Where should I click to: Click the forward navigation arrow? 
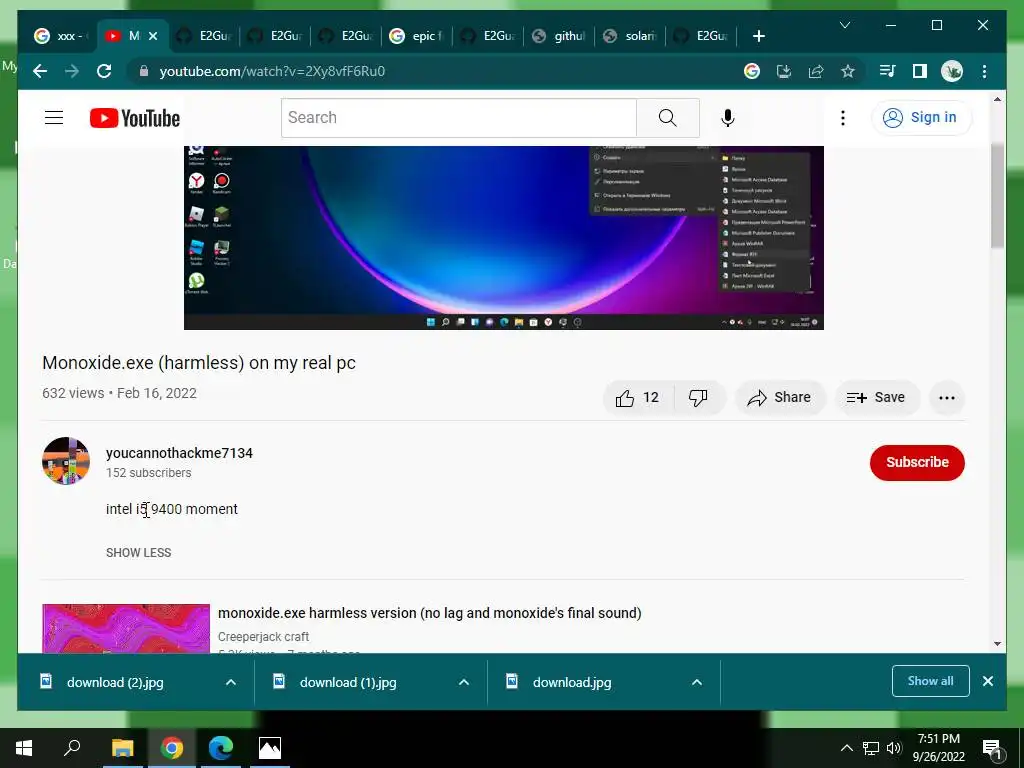[72, 71]
